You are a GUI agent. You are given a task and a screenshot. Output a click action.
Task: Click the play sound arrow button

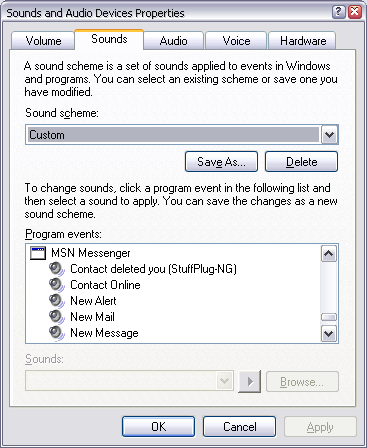click(249, 381)
